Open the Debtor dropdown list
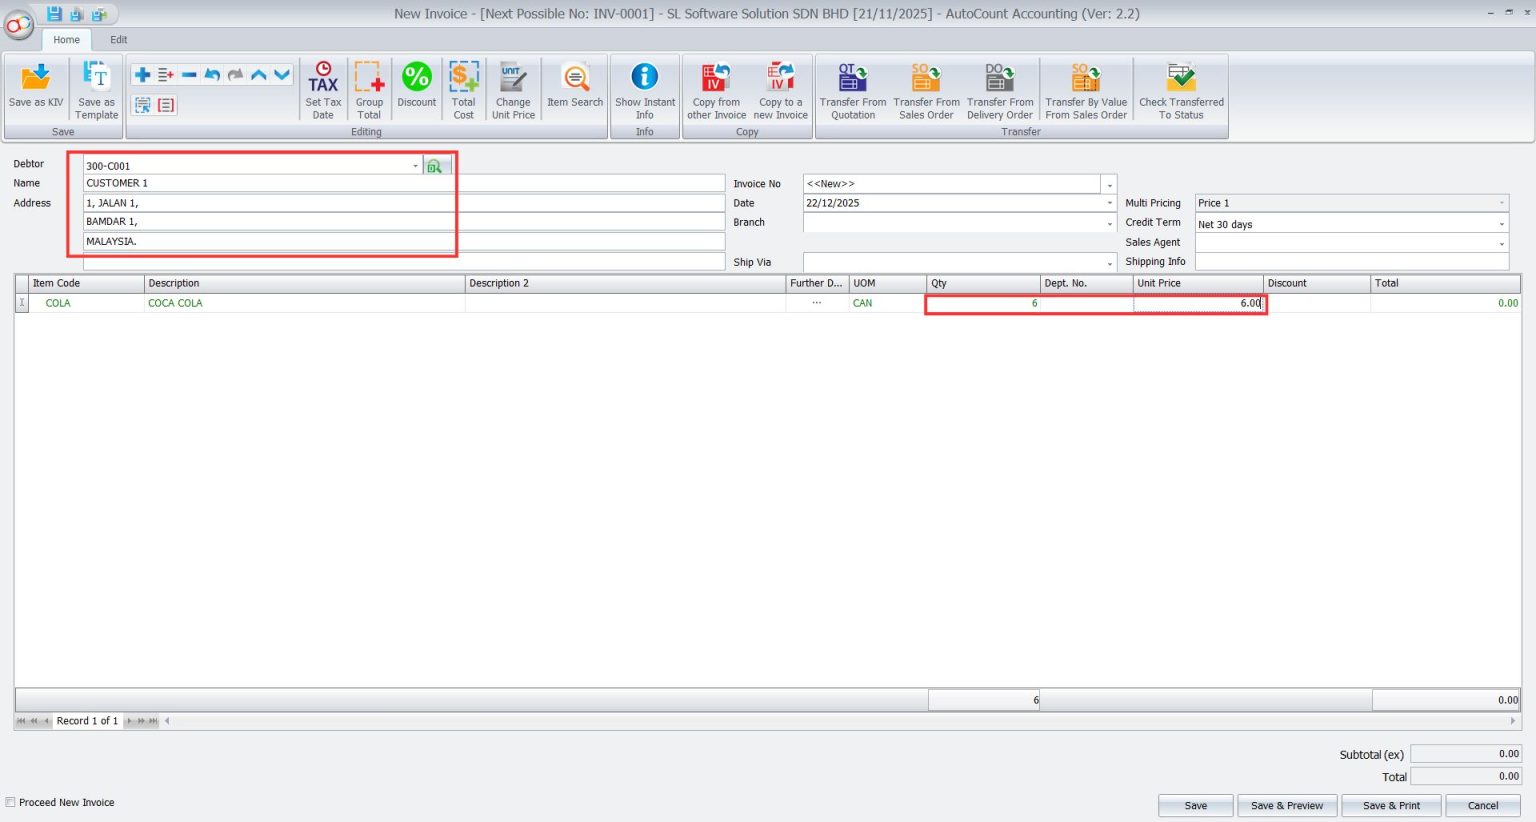Image resolution: width=1536 pixels, height=822 pixels. click(416, 165)
